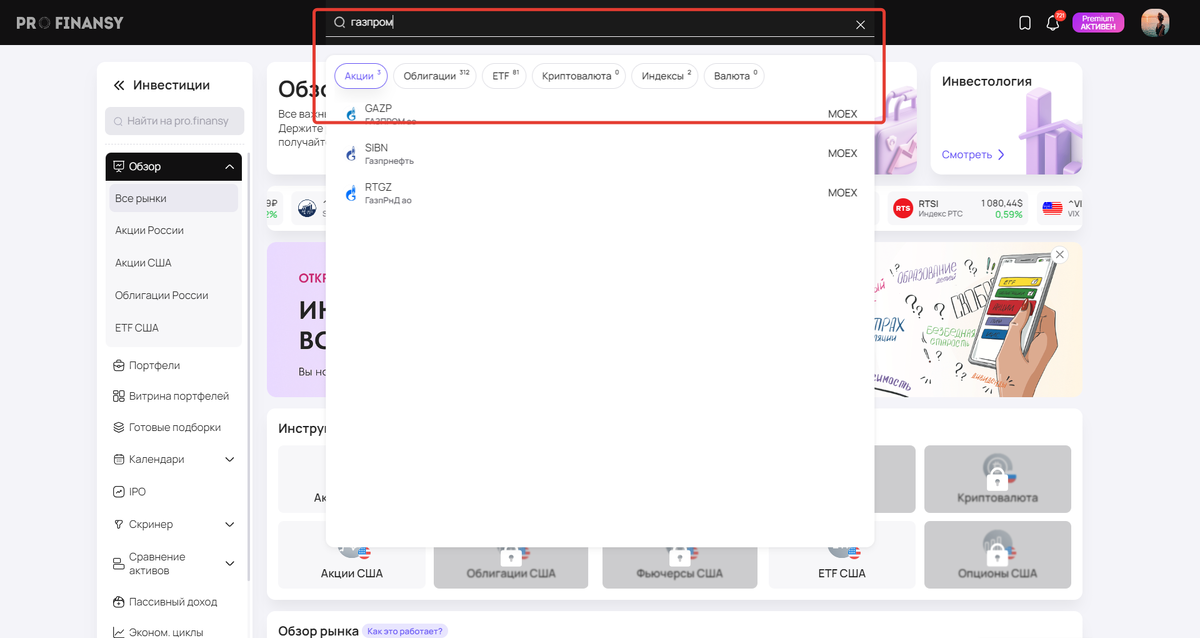
Task: Click the Инвестология card title
Action: coord(987,81)
